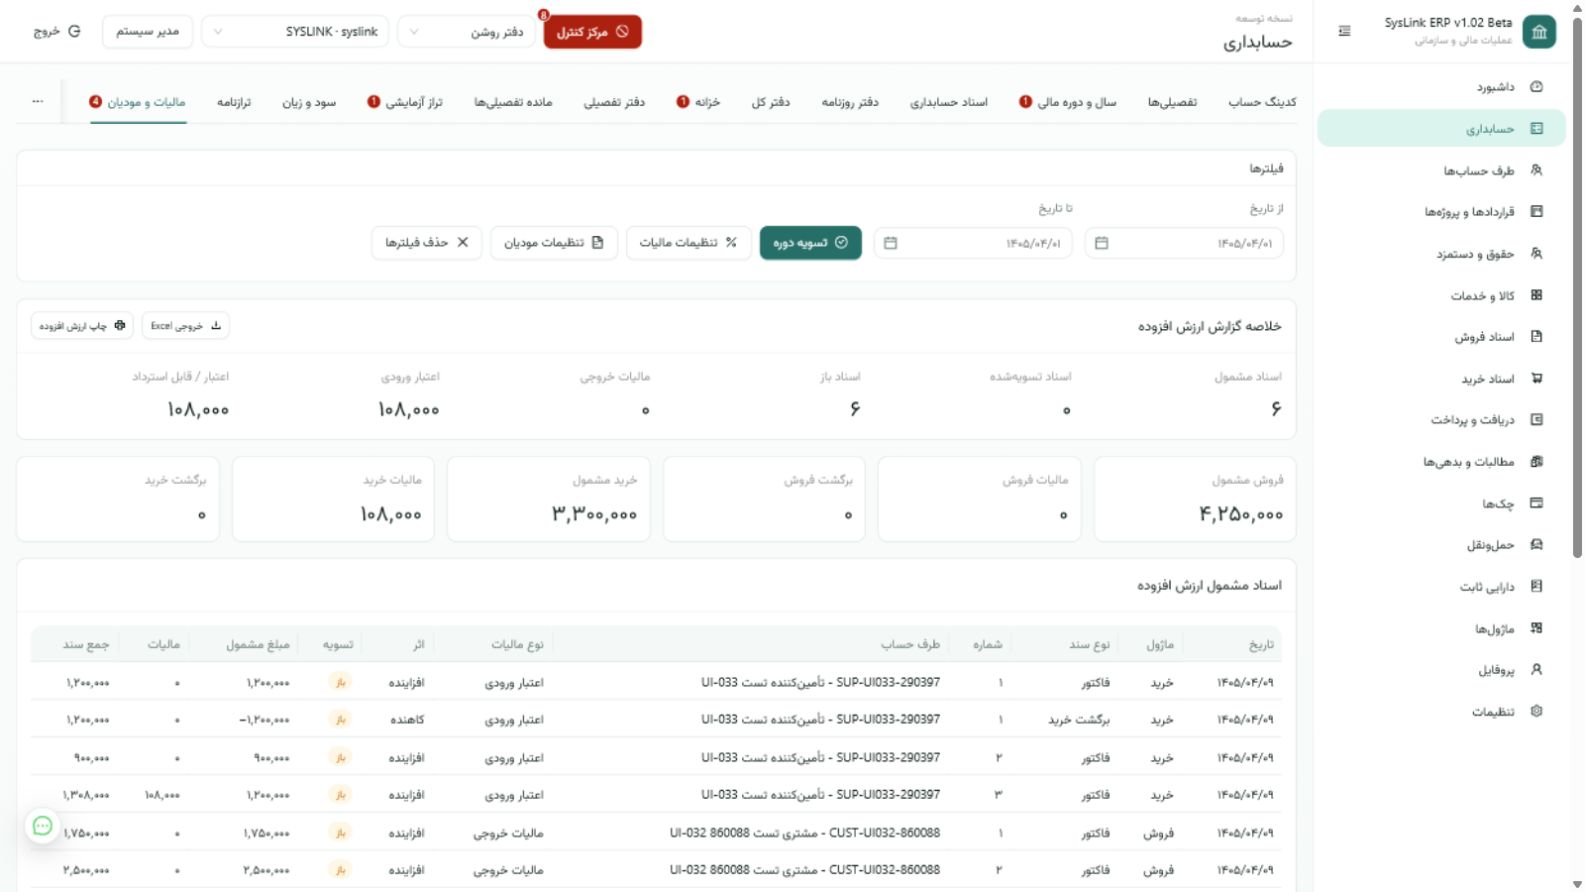Click the حذف فیلترها button
Viewport: 1585px width, 892px height.
point(427,243)
